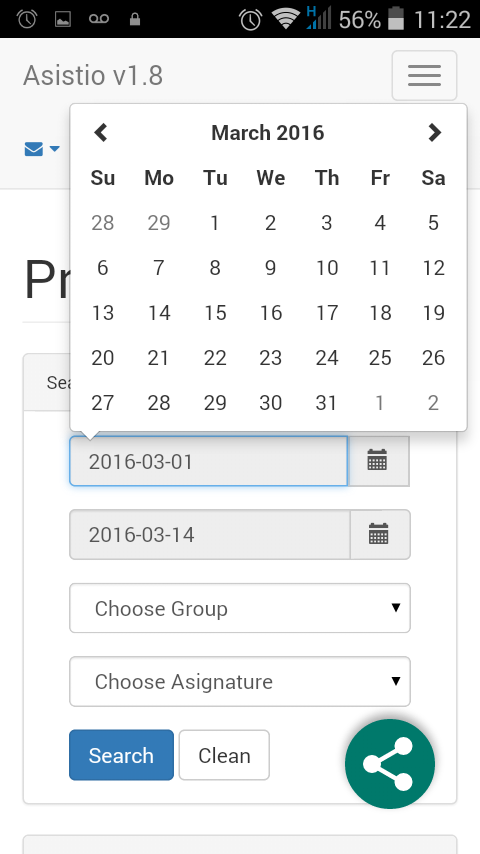The width and height of the screenshot is (480, 854).
Task: Expand the Choose Asignature dropdown
Action: tap(240, 681)
